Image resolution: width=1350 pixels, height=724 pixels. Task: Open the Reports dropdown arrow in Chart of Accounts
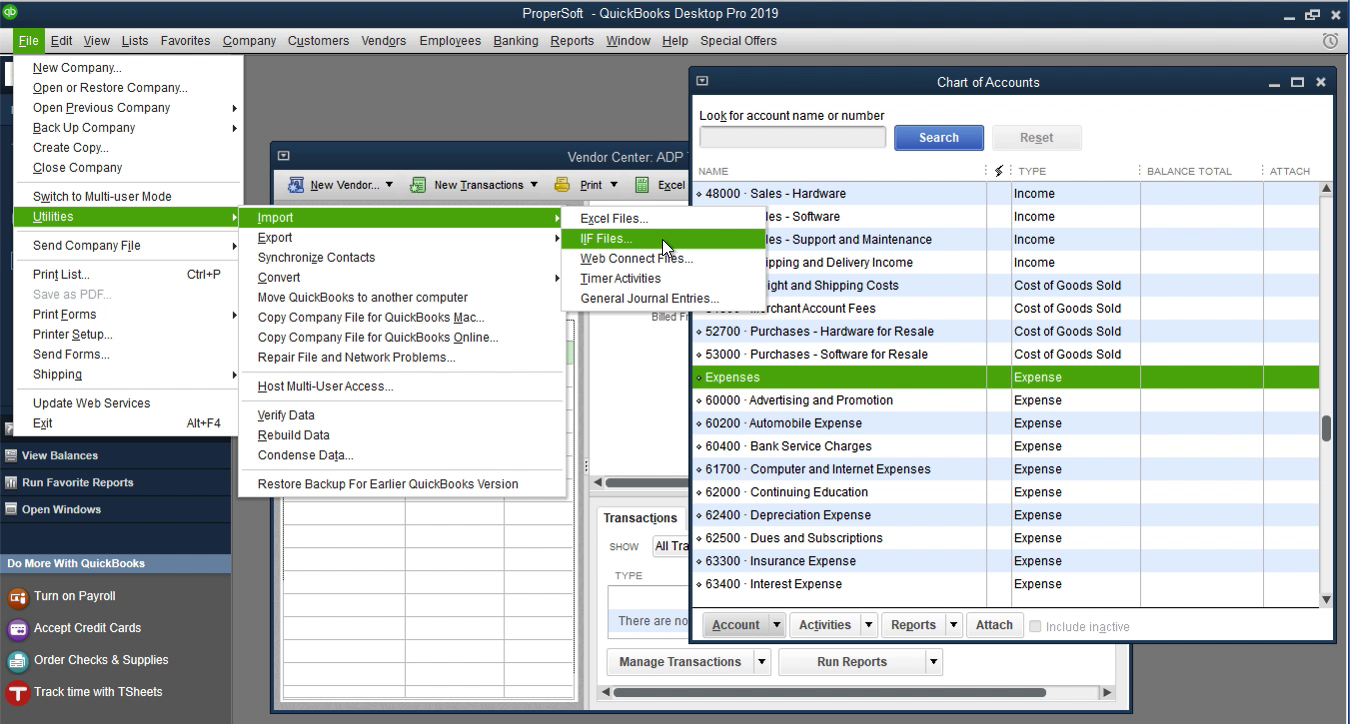(954, 625)
